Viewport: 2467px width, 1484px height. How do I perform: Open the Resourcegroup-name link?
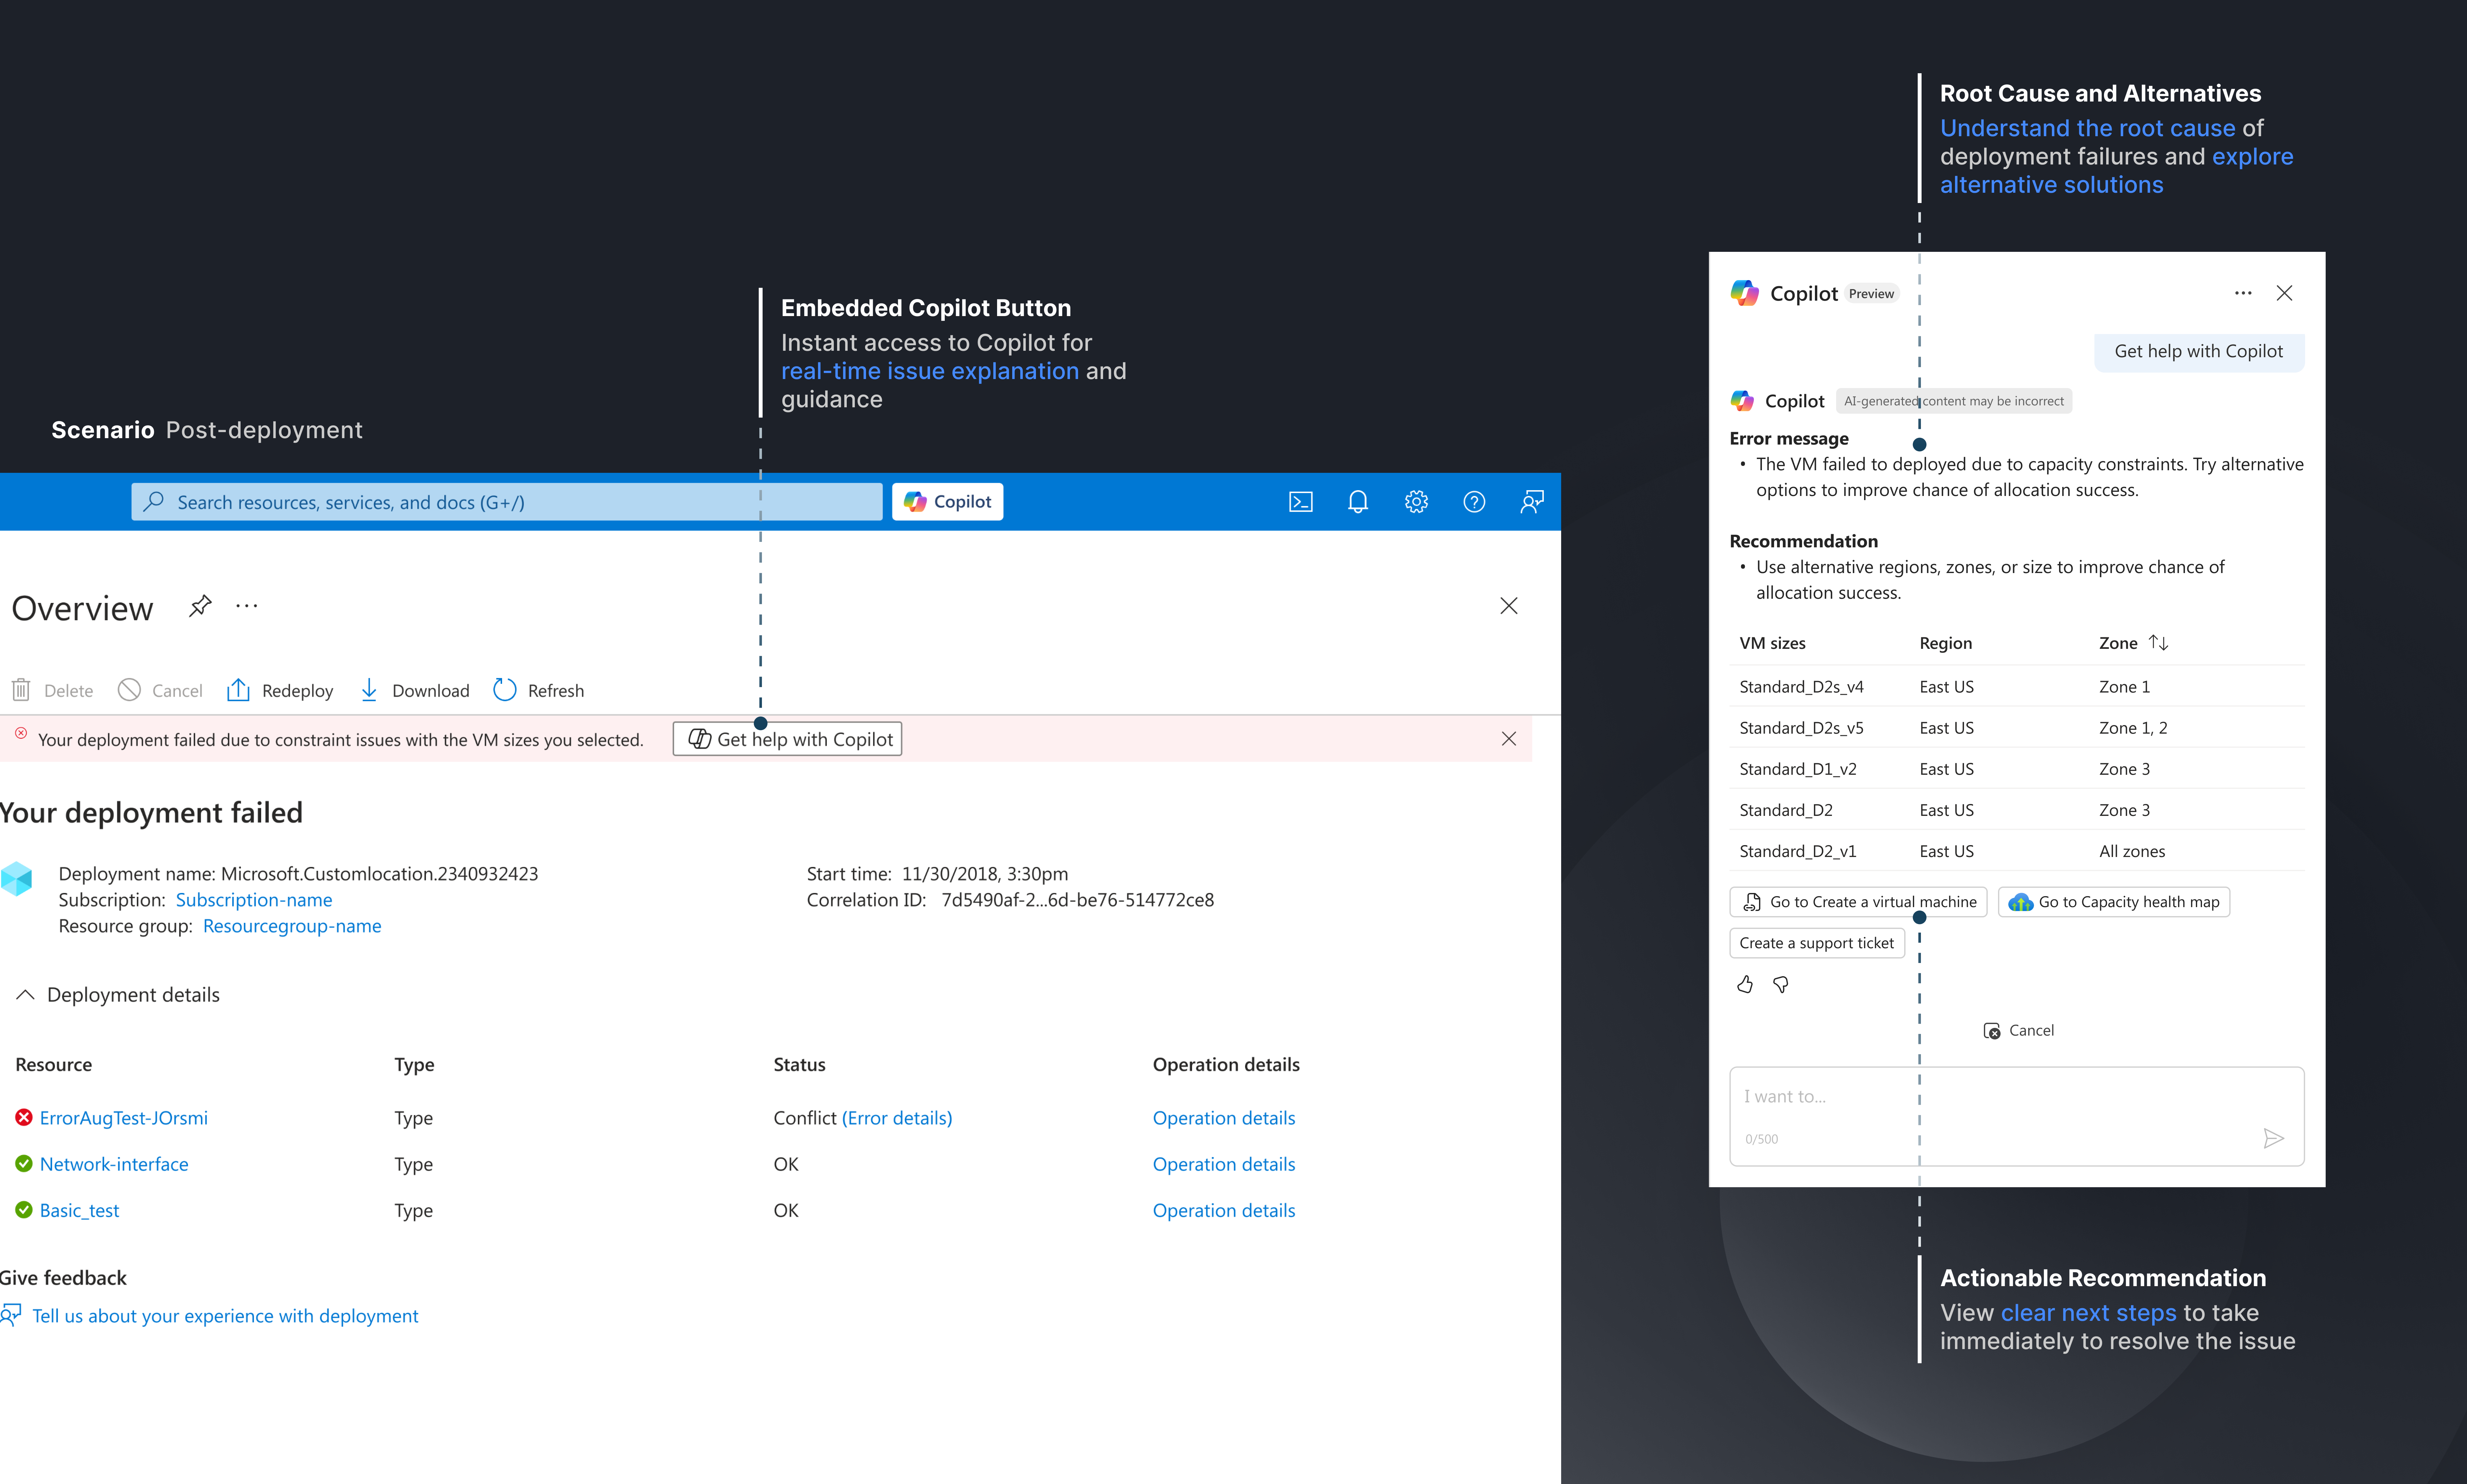coord(292,926)
